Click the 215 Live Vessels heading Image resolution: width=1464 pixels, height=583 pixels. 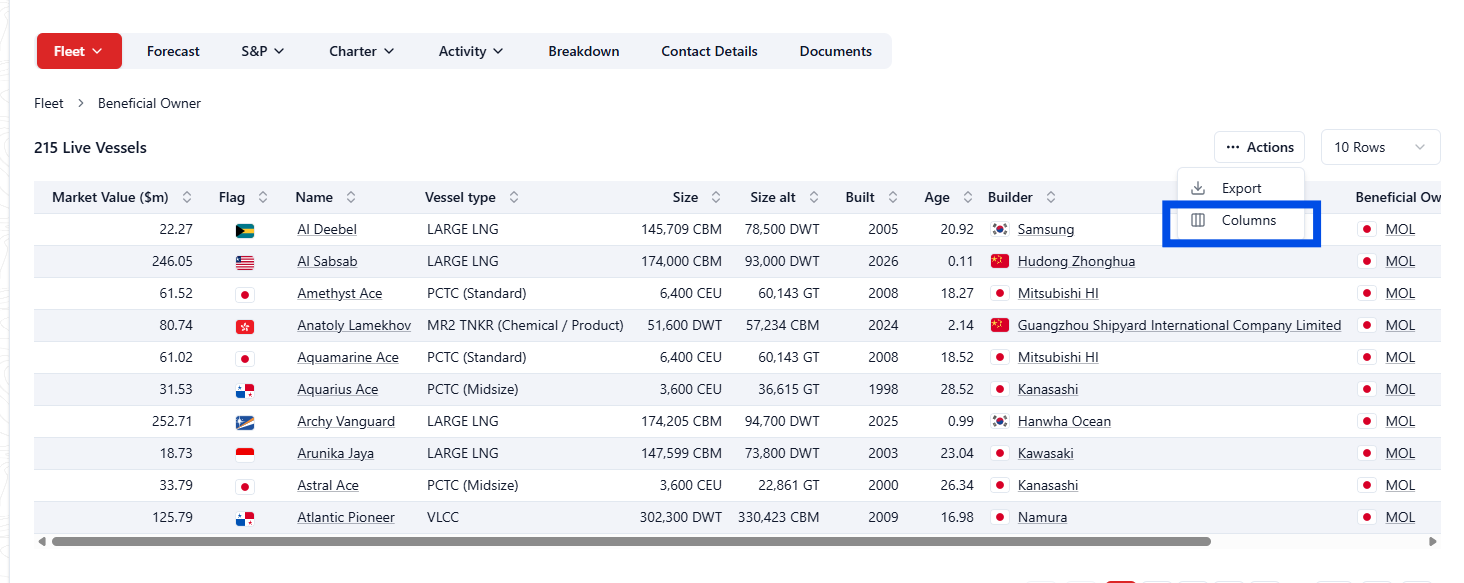(90, 147)
